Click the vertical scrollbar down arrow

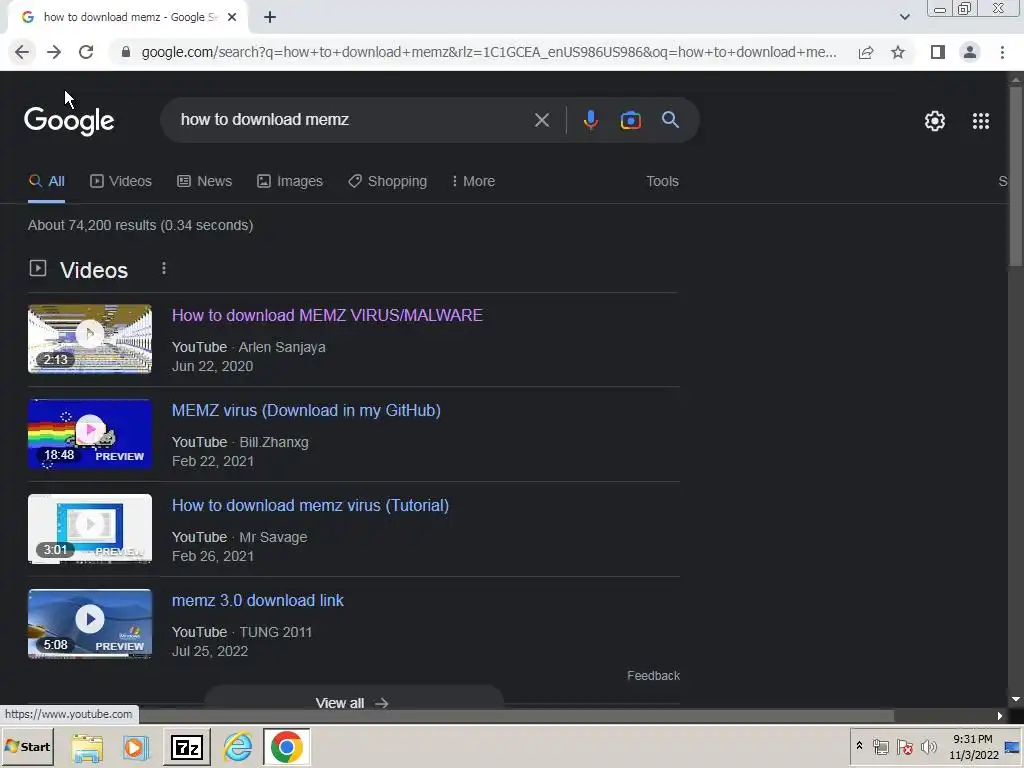click(x=1016, y=699)
